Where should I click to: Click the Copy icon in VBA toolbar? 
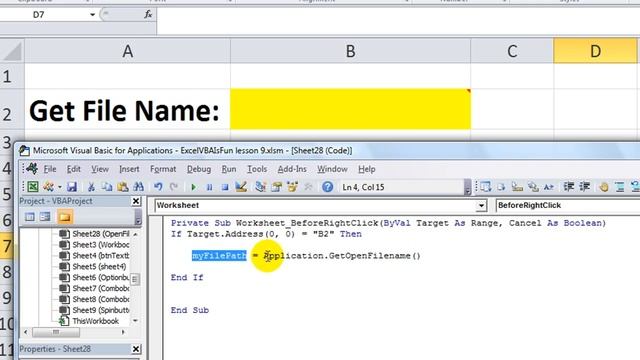coord(107,187)
